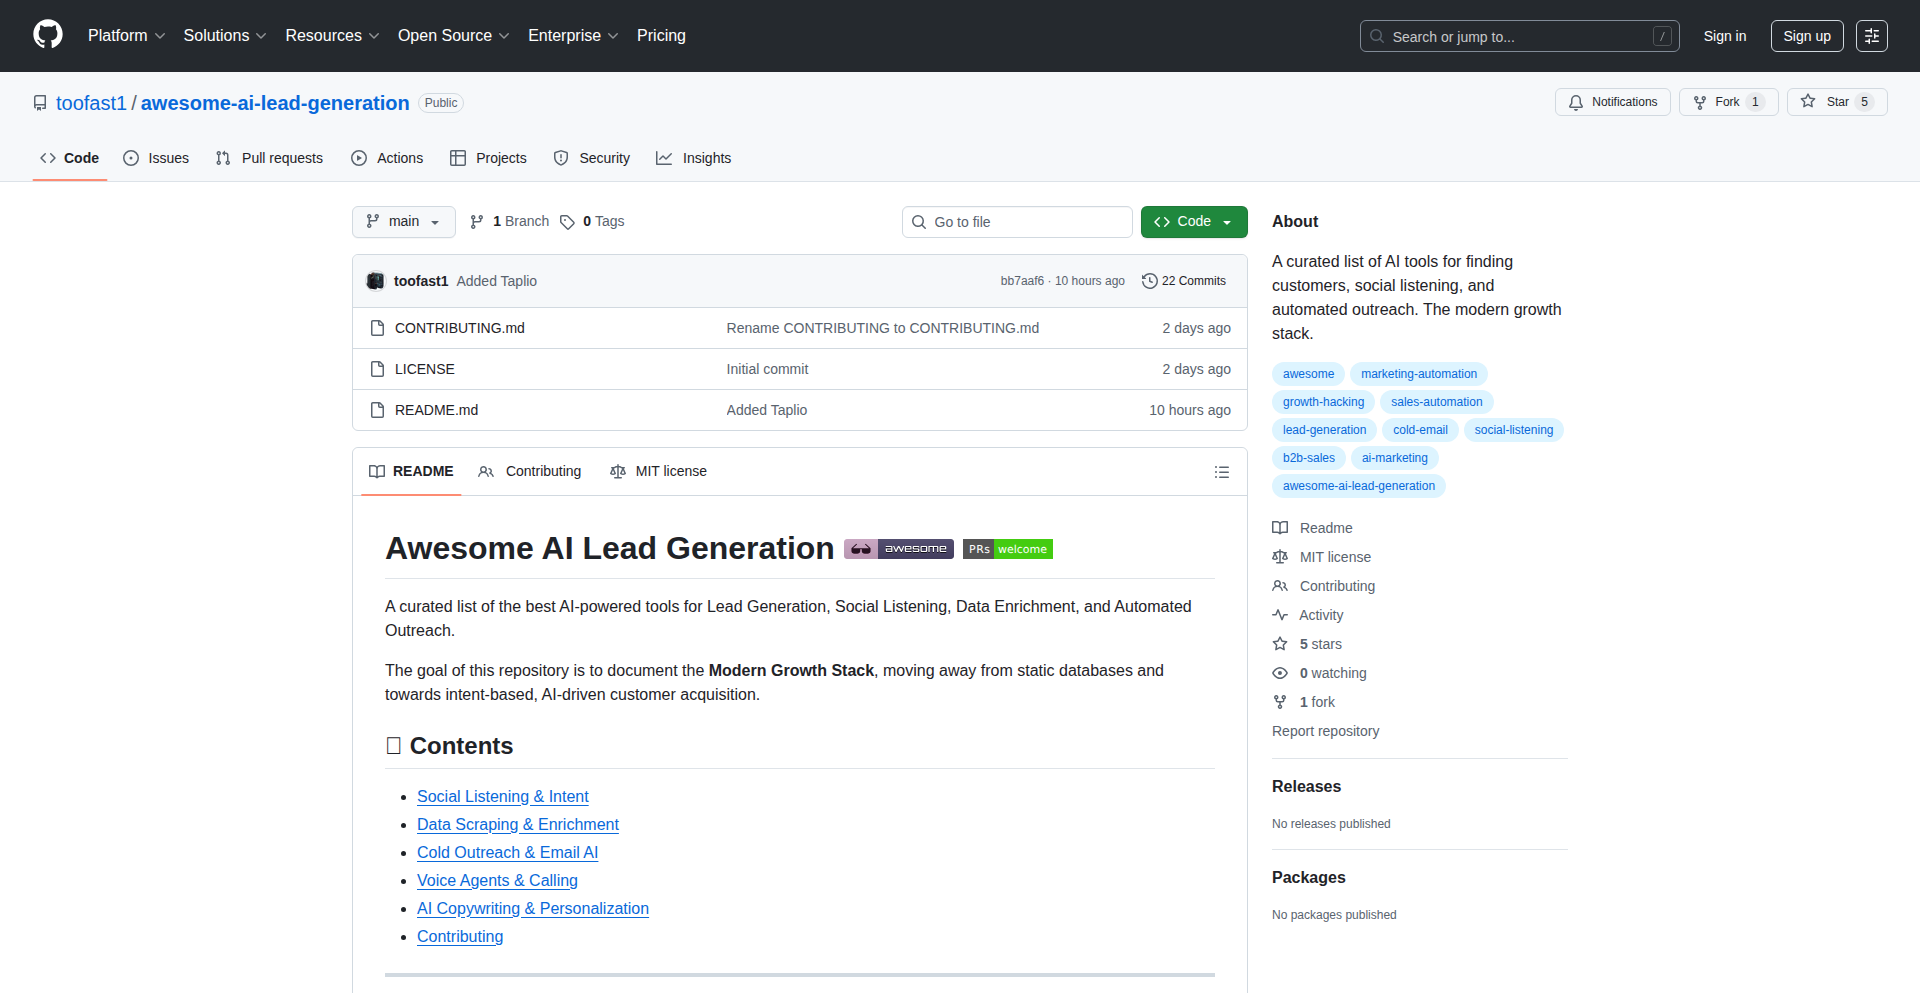Image resolution: width=1920 pixels, height=993 pixels.
Task: Expand the Open Source menu
Action: (453, 36)
